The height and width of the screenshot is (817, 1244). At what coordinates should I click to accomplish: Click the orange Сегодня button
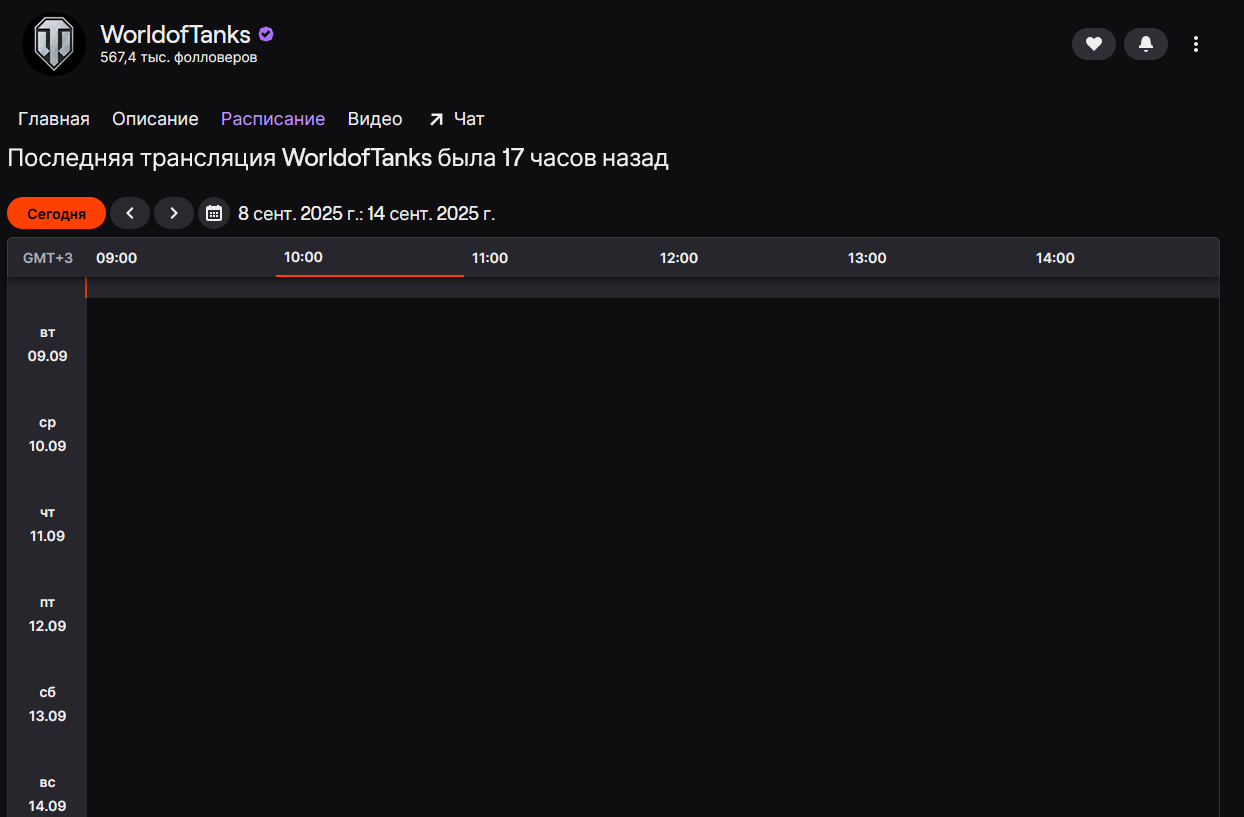click(x=56, y=213)
